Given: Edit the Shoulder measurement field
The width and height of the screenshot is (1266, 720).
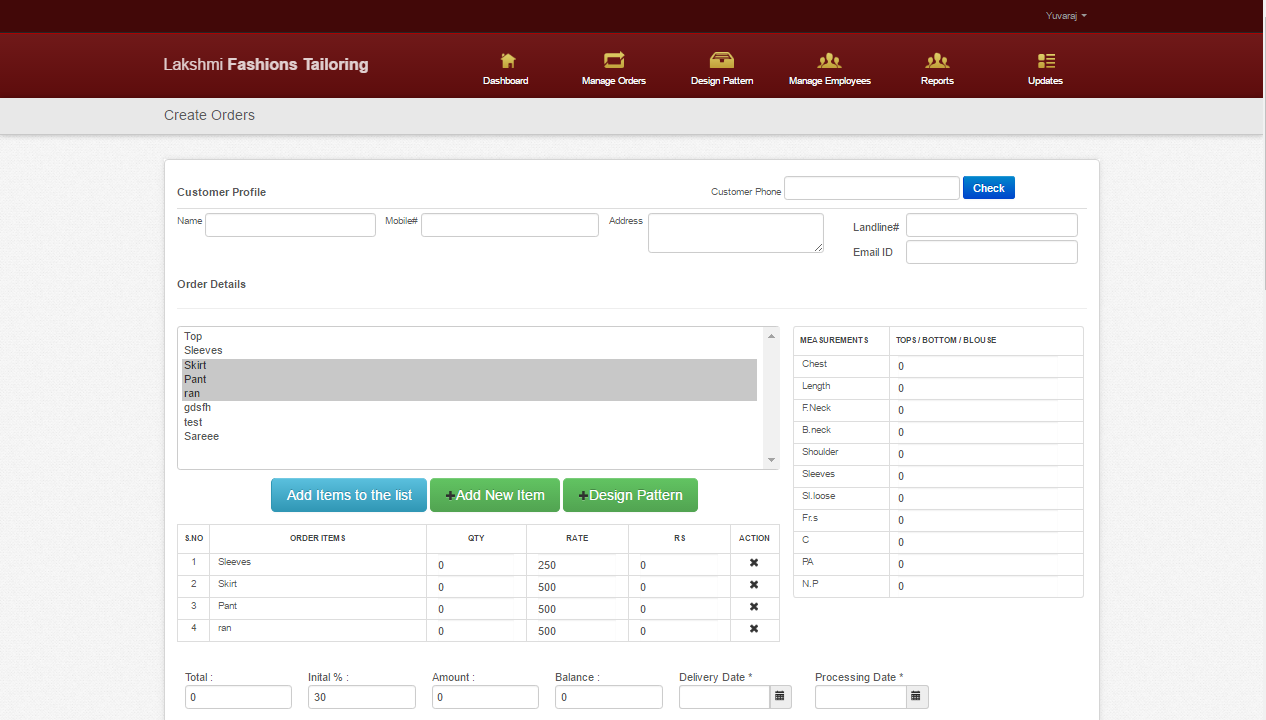Looking at the screenshot, I should coord(976,455).
